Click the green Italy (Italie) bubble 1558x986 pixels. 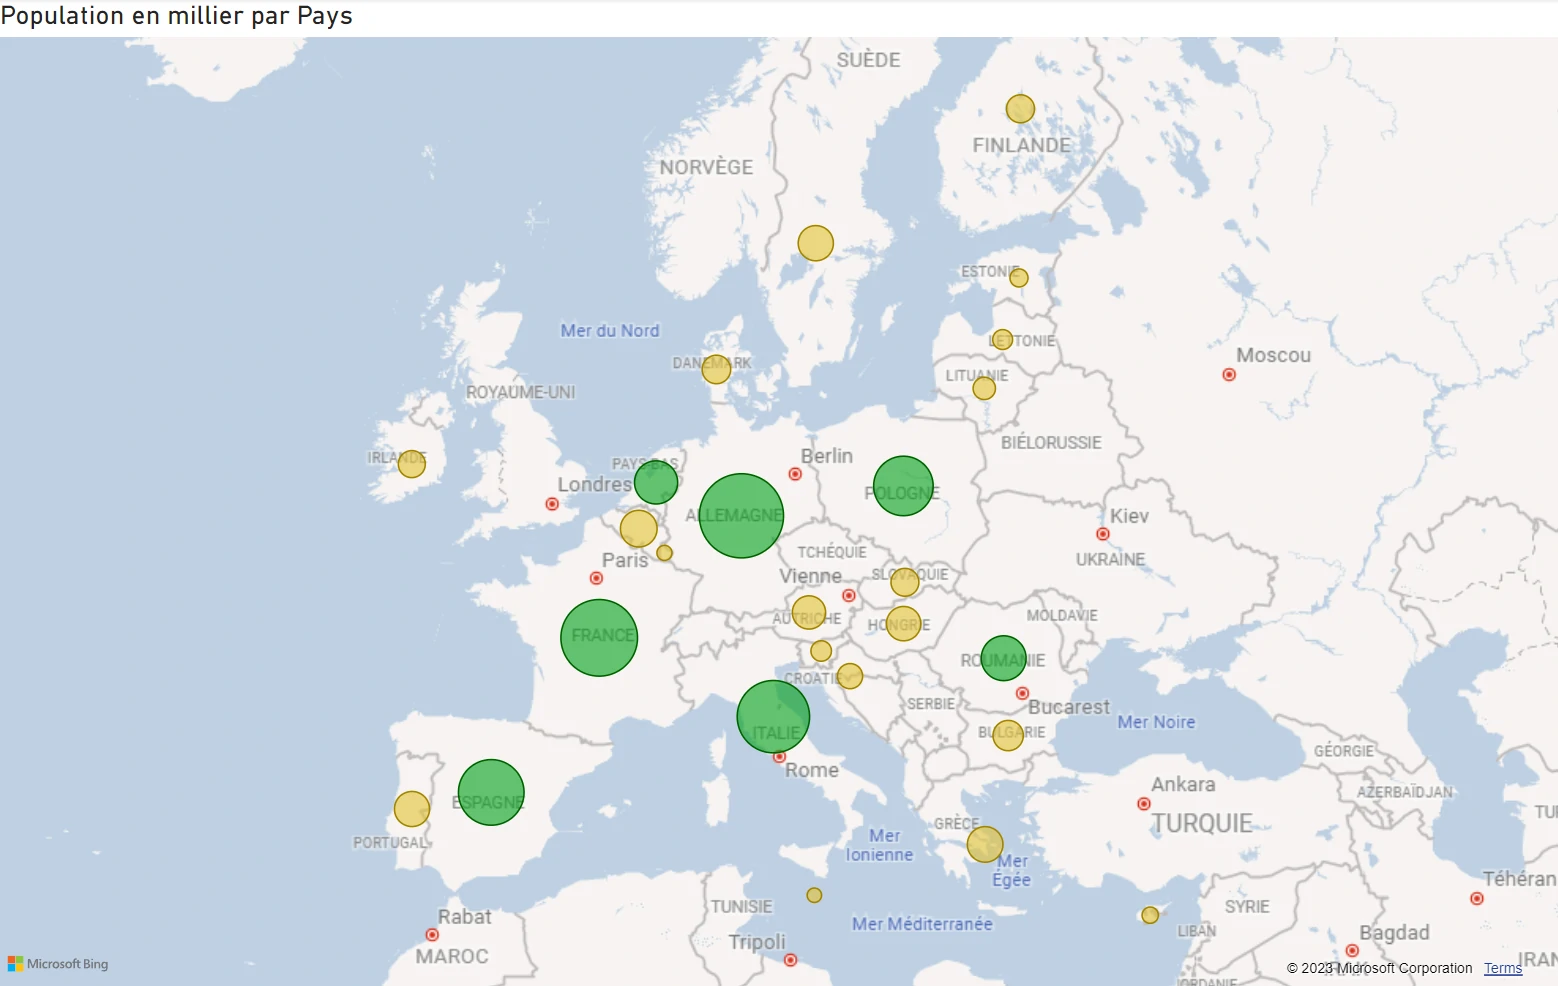pos(773,717)
